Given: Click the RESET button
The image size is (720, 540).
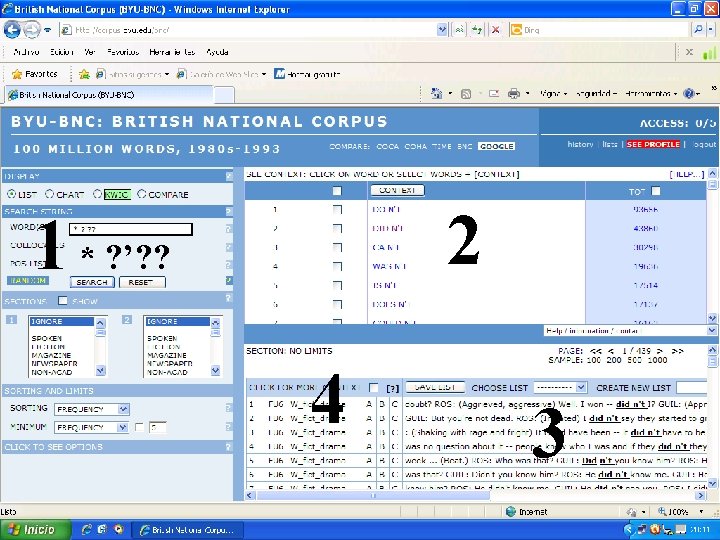Looking at the screenshot, I should pos(142,282).
